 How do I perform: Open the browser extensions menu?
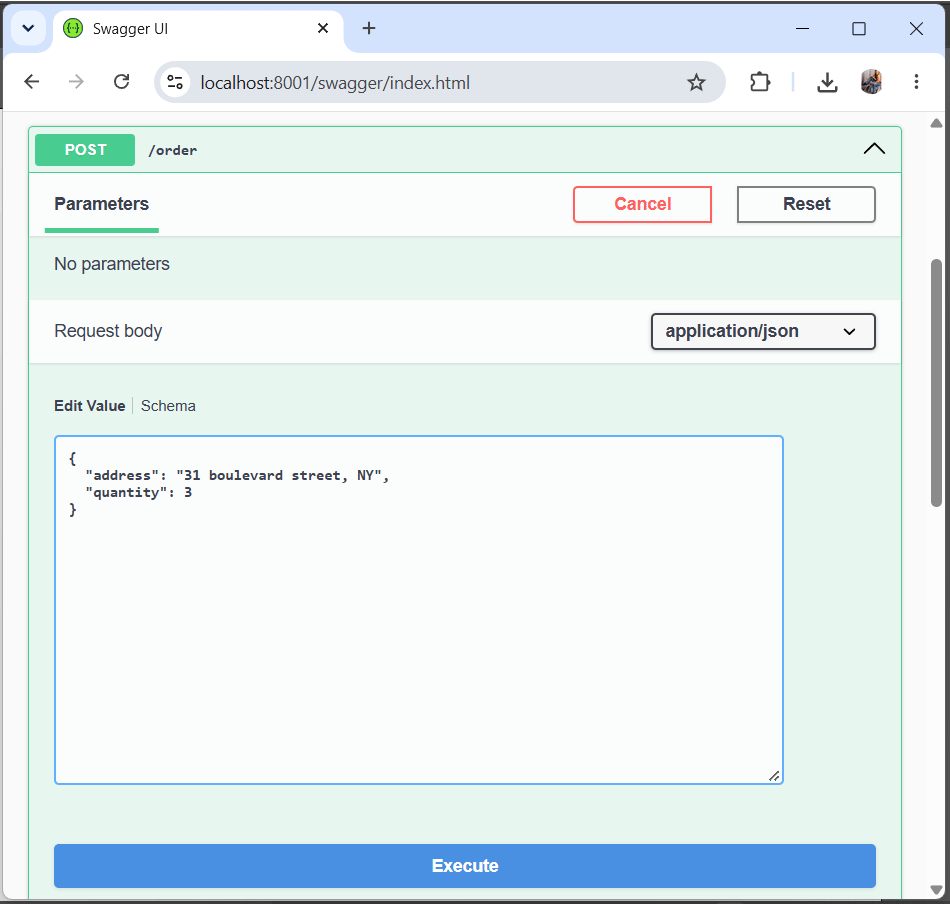coord(760,82)
